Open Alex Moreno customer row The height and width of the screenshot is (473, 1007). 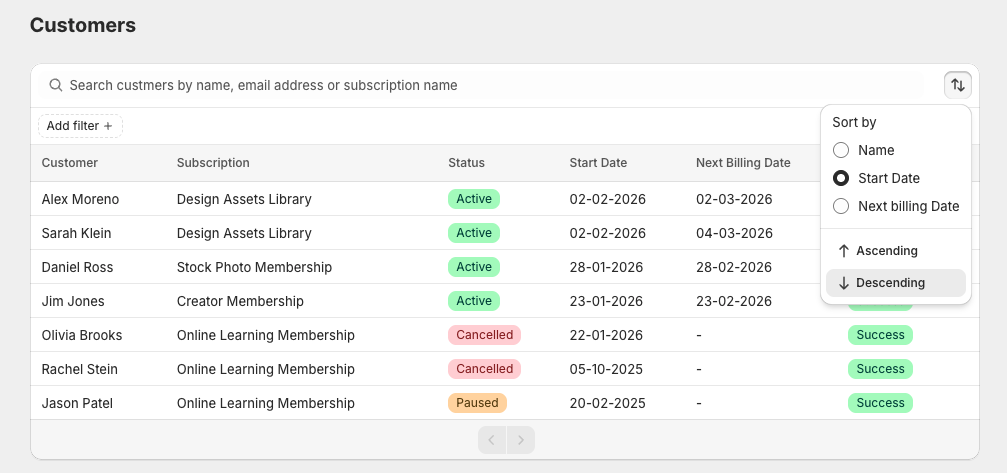[x=80, y=199]
